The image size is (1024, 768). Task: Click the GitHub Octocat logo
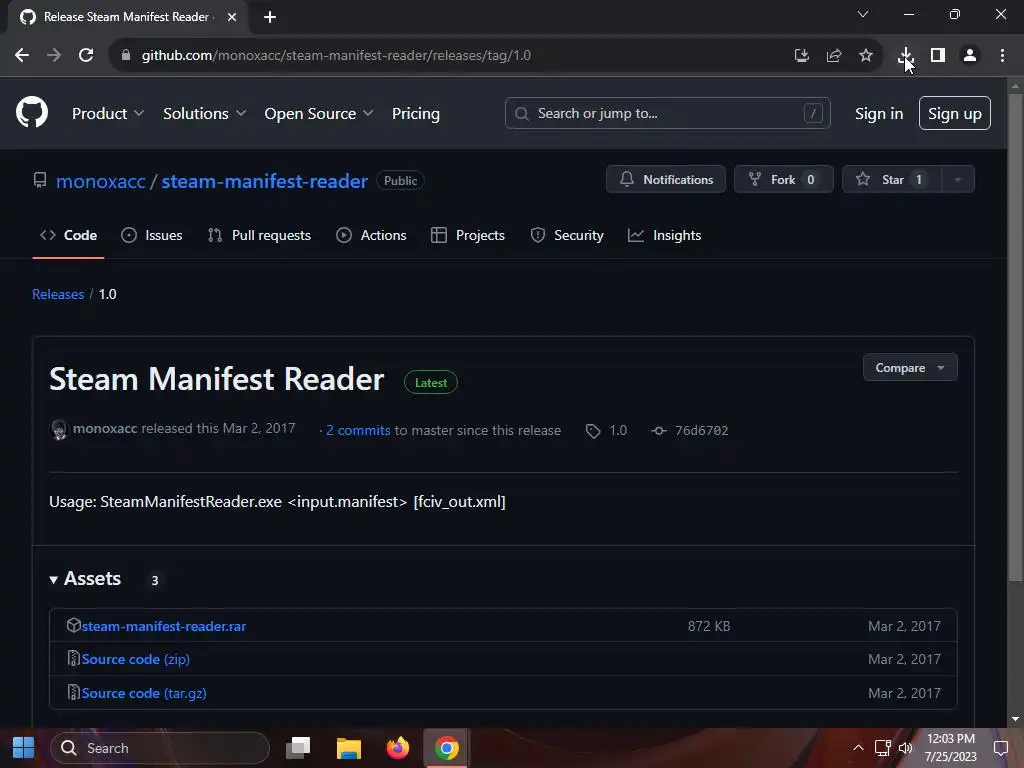[x=32, y=112]
